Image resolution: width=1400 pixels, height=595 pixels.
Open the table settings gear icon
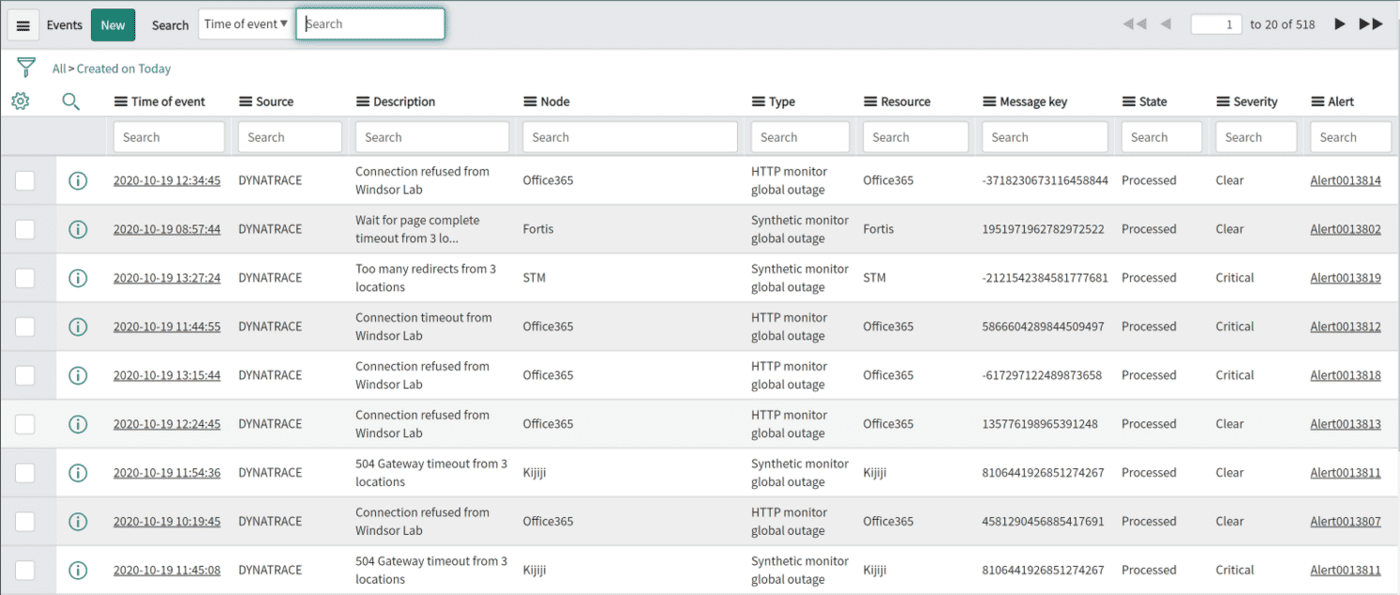20,101
